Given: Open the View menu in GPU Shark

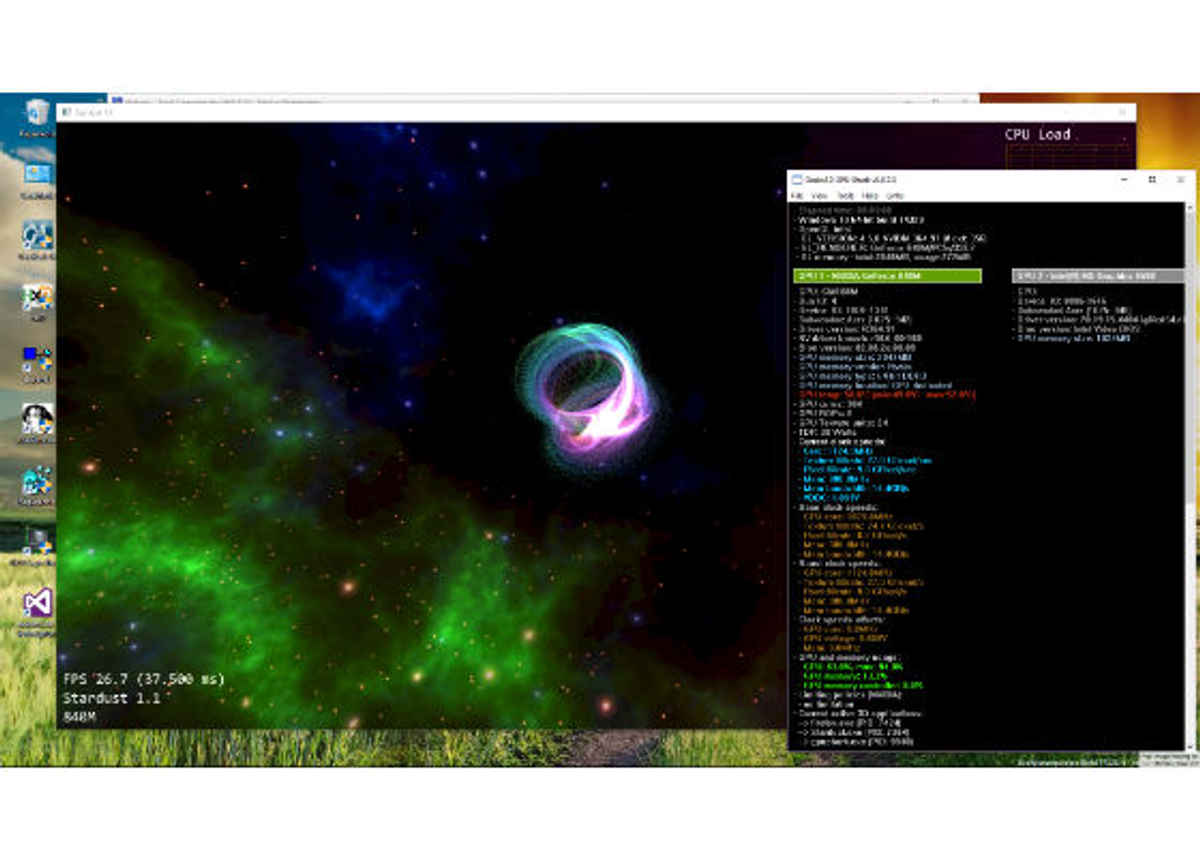Looking at the screenshot, I should pos(820,196).
